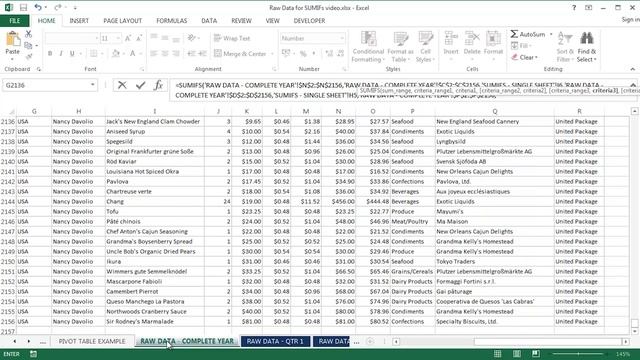Click sheet navigation right arrow
The height and width of the screenshot is (360, 640).
(x=29, y=341)
